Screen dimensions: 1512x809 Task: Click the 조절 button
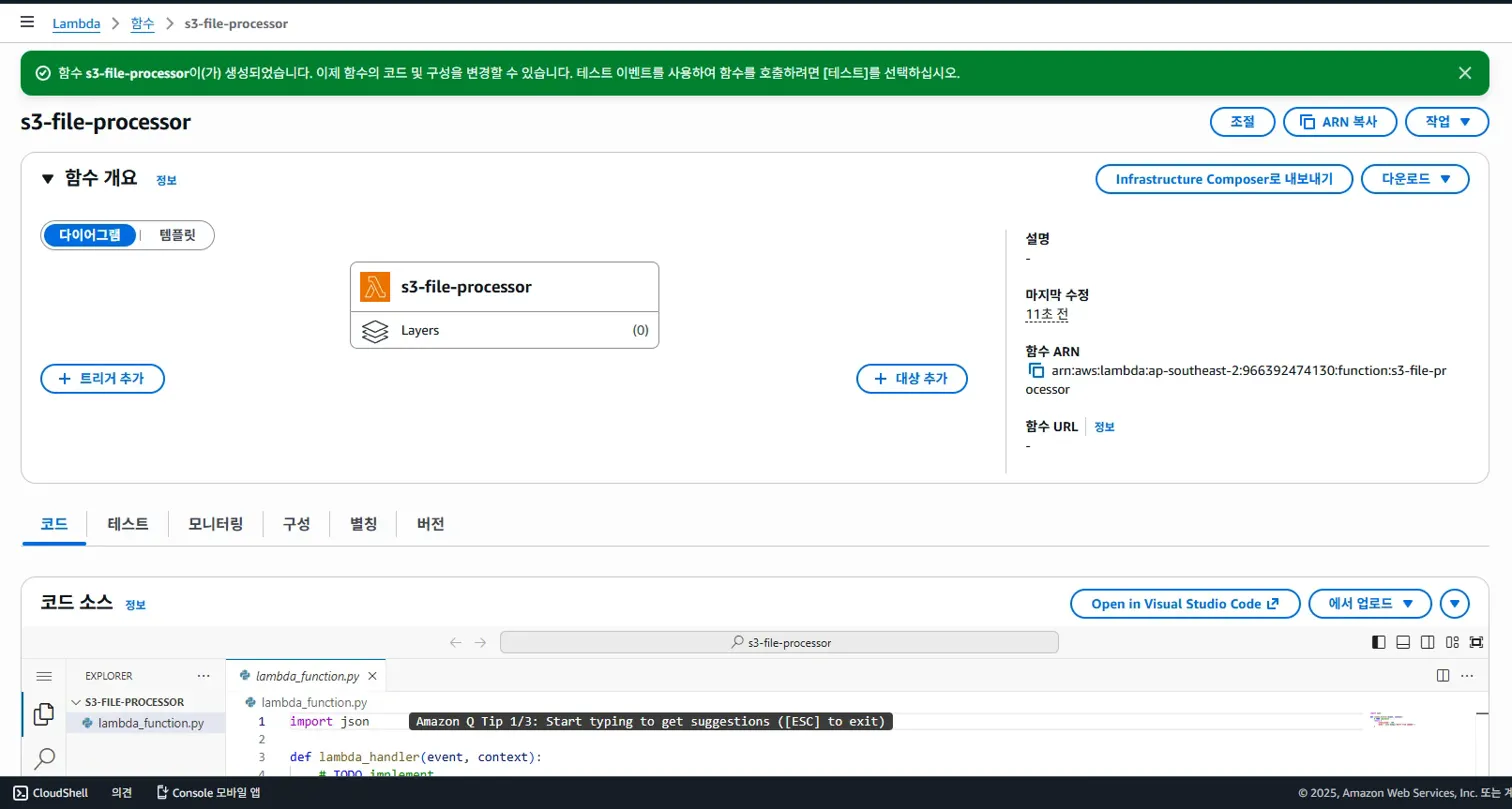click(1242, 122)
